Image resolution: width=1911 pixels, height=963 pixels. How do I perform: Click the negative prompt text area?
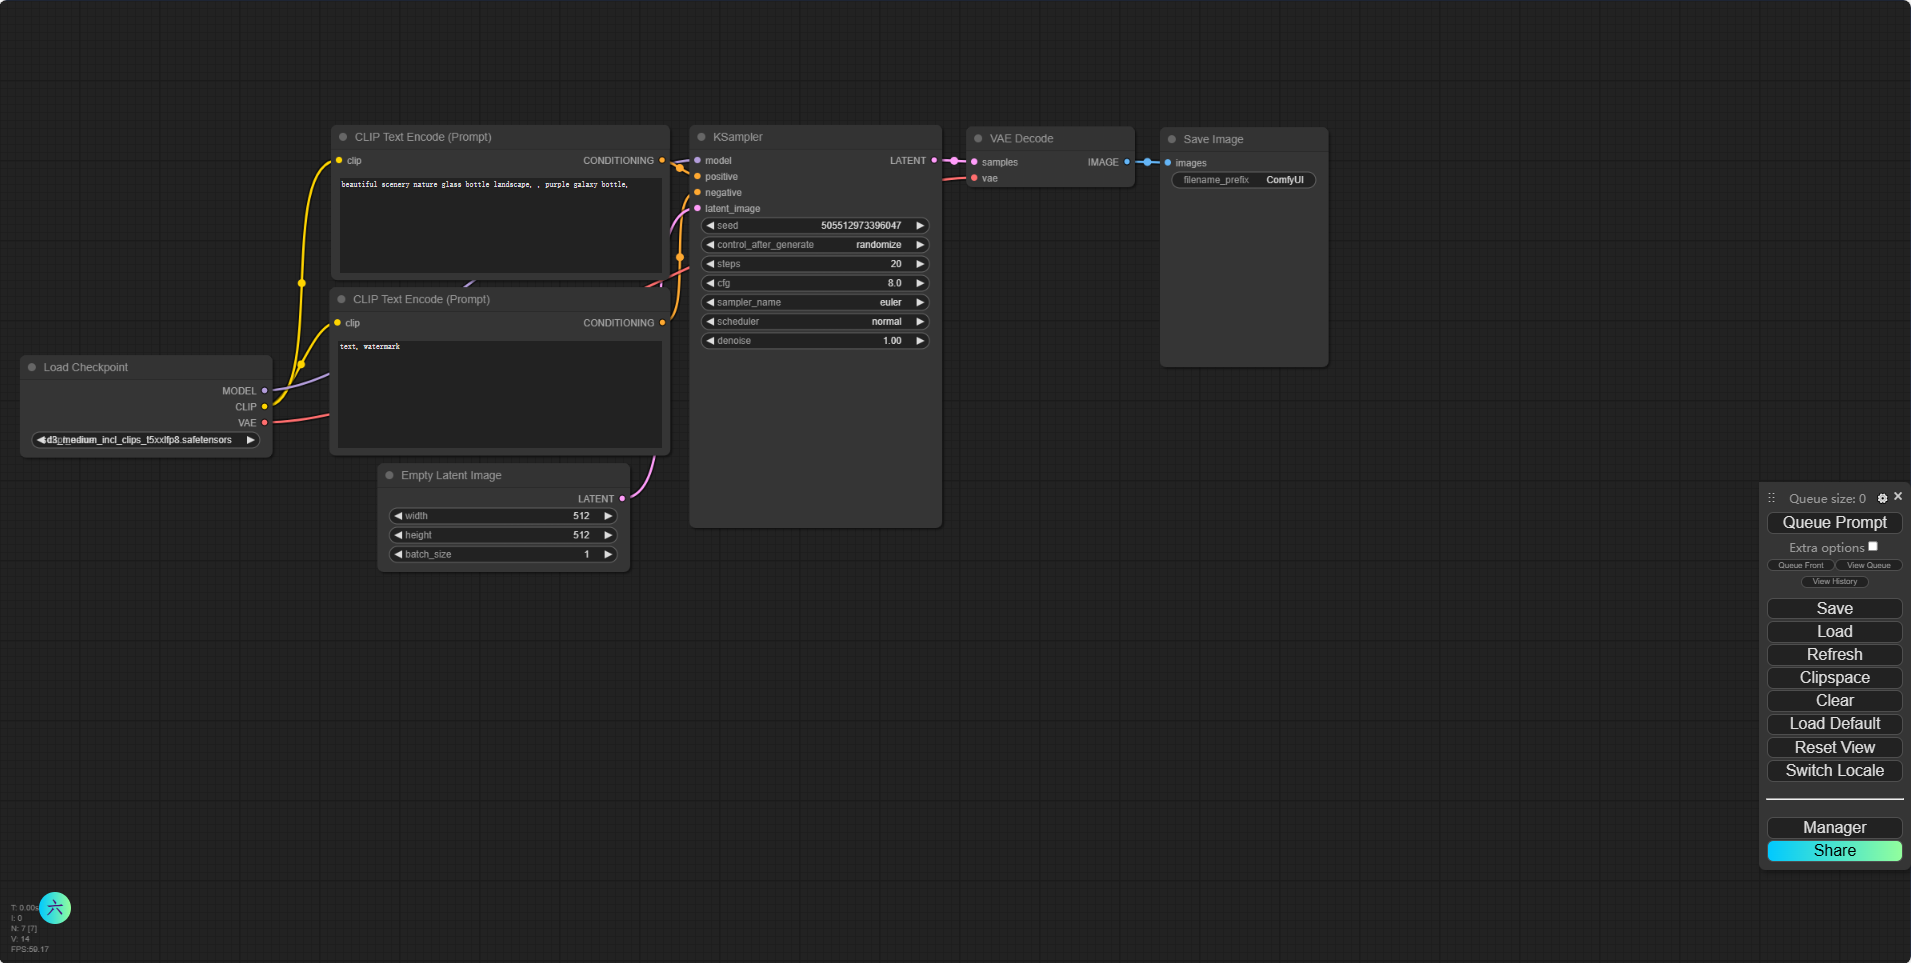pos(500,394)
